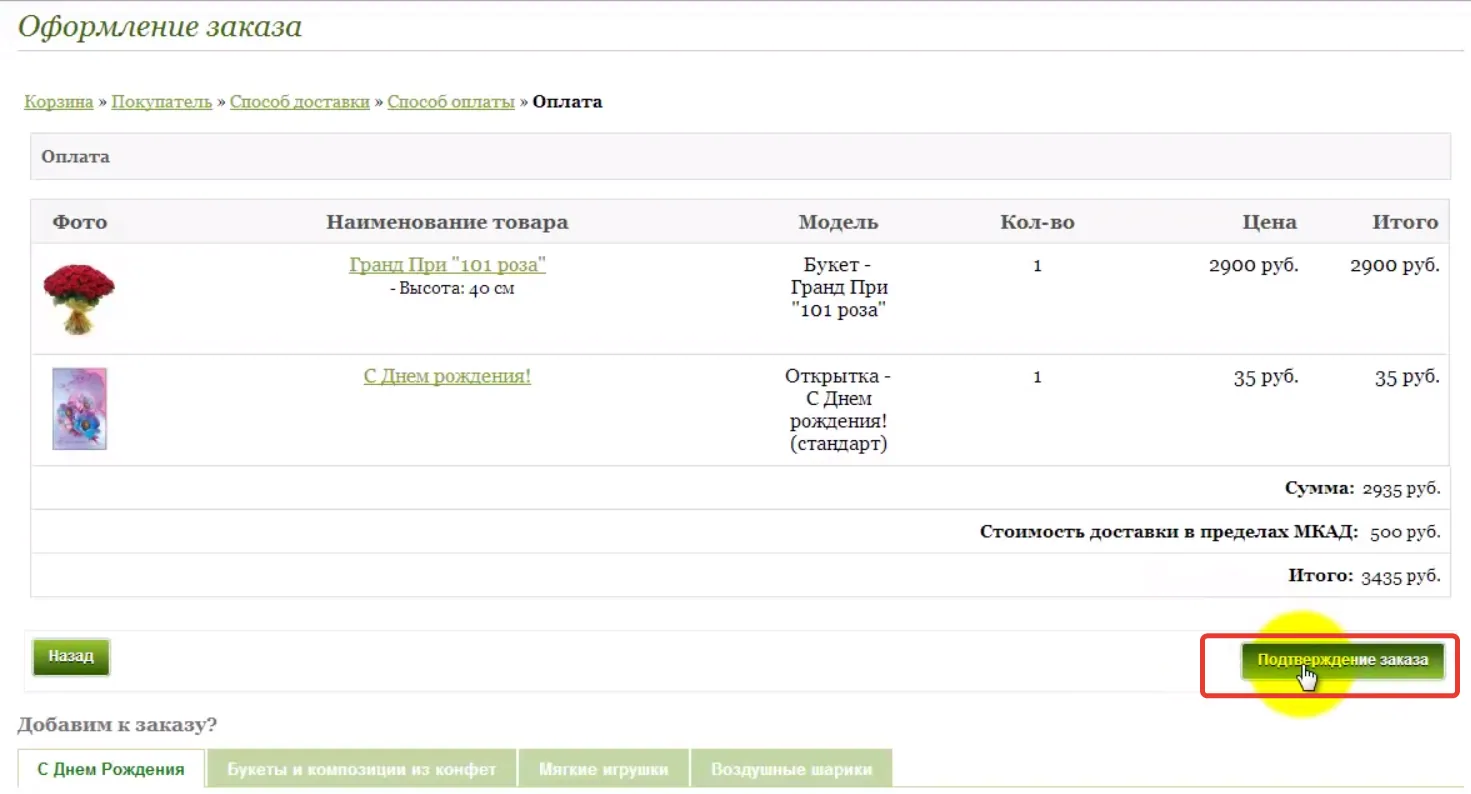Select the С Днем Рождения tab

tap(111, 769)
